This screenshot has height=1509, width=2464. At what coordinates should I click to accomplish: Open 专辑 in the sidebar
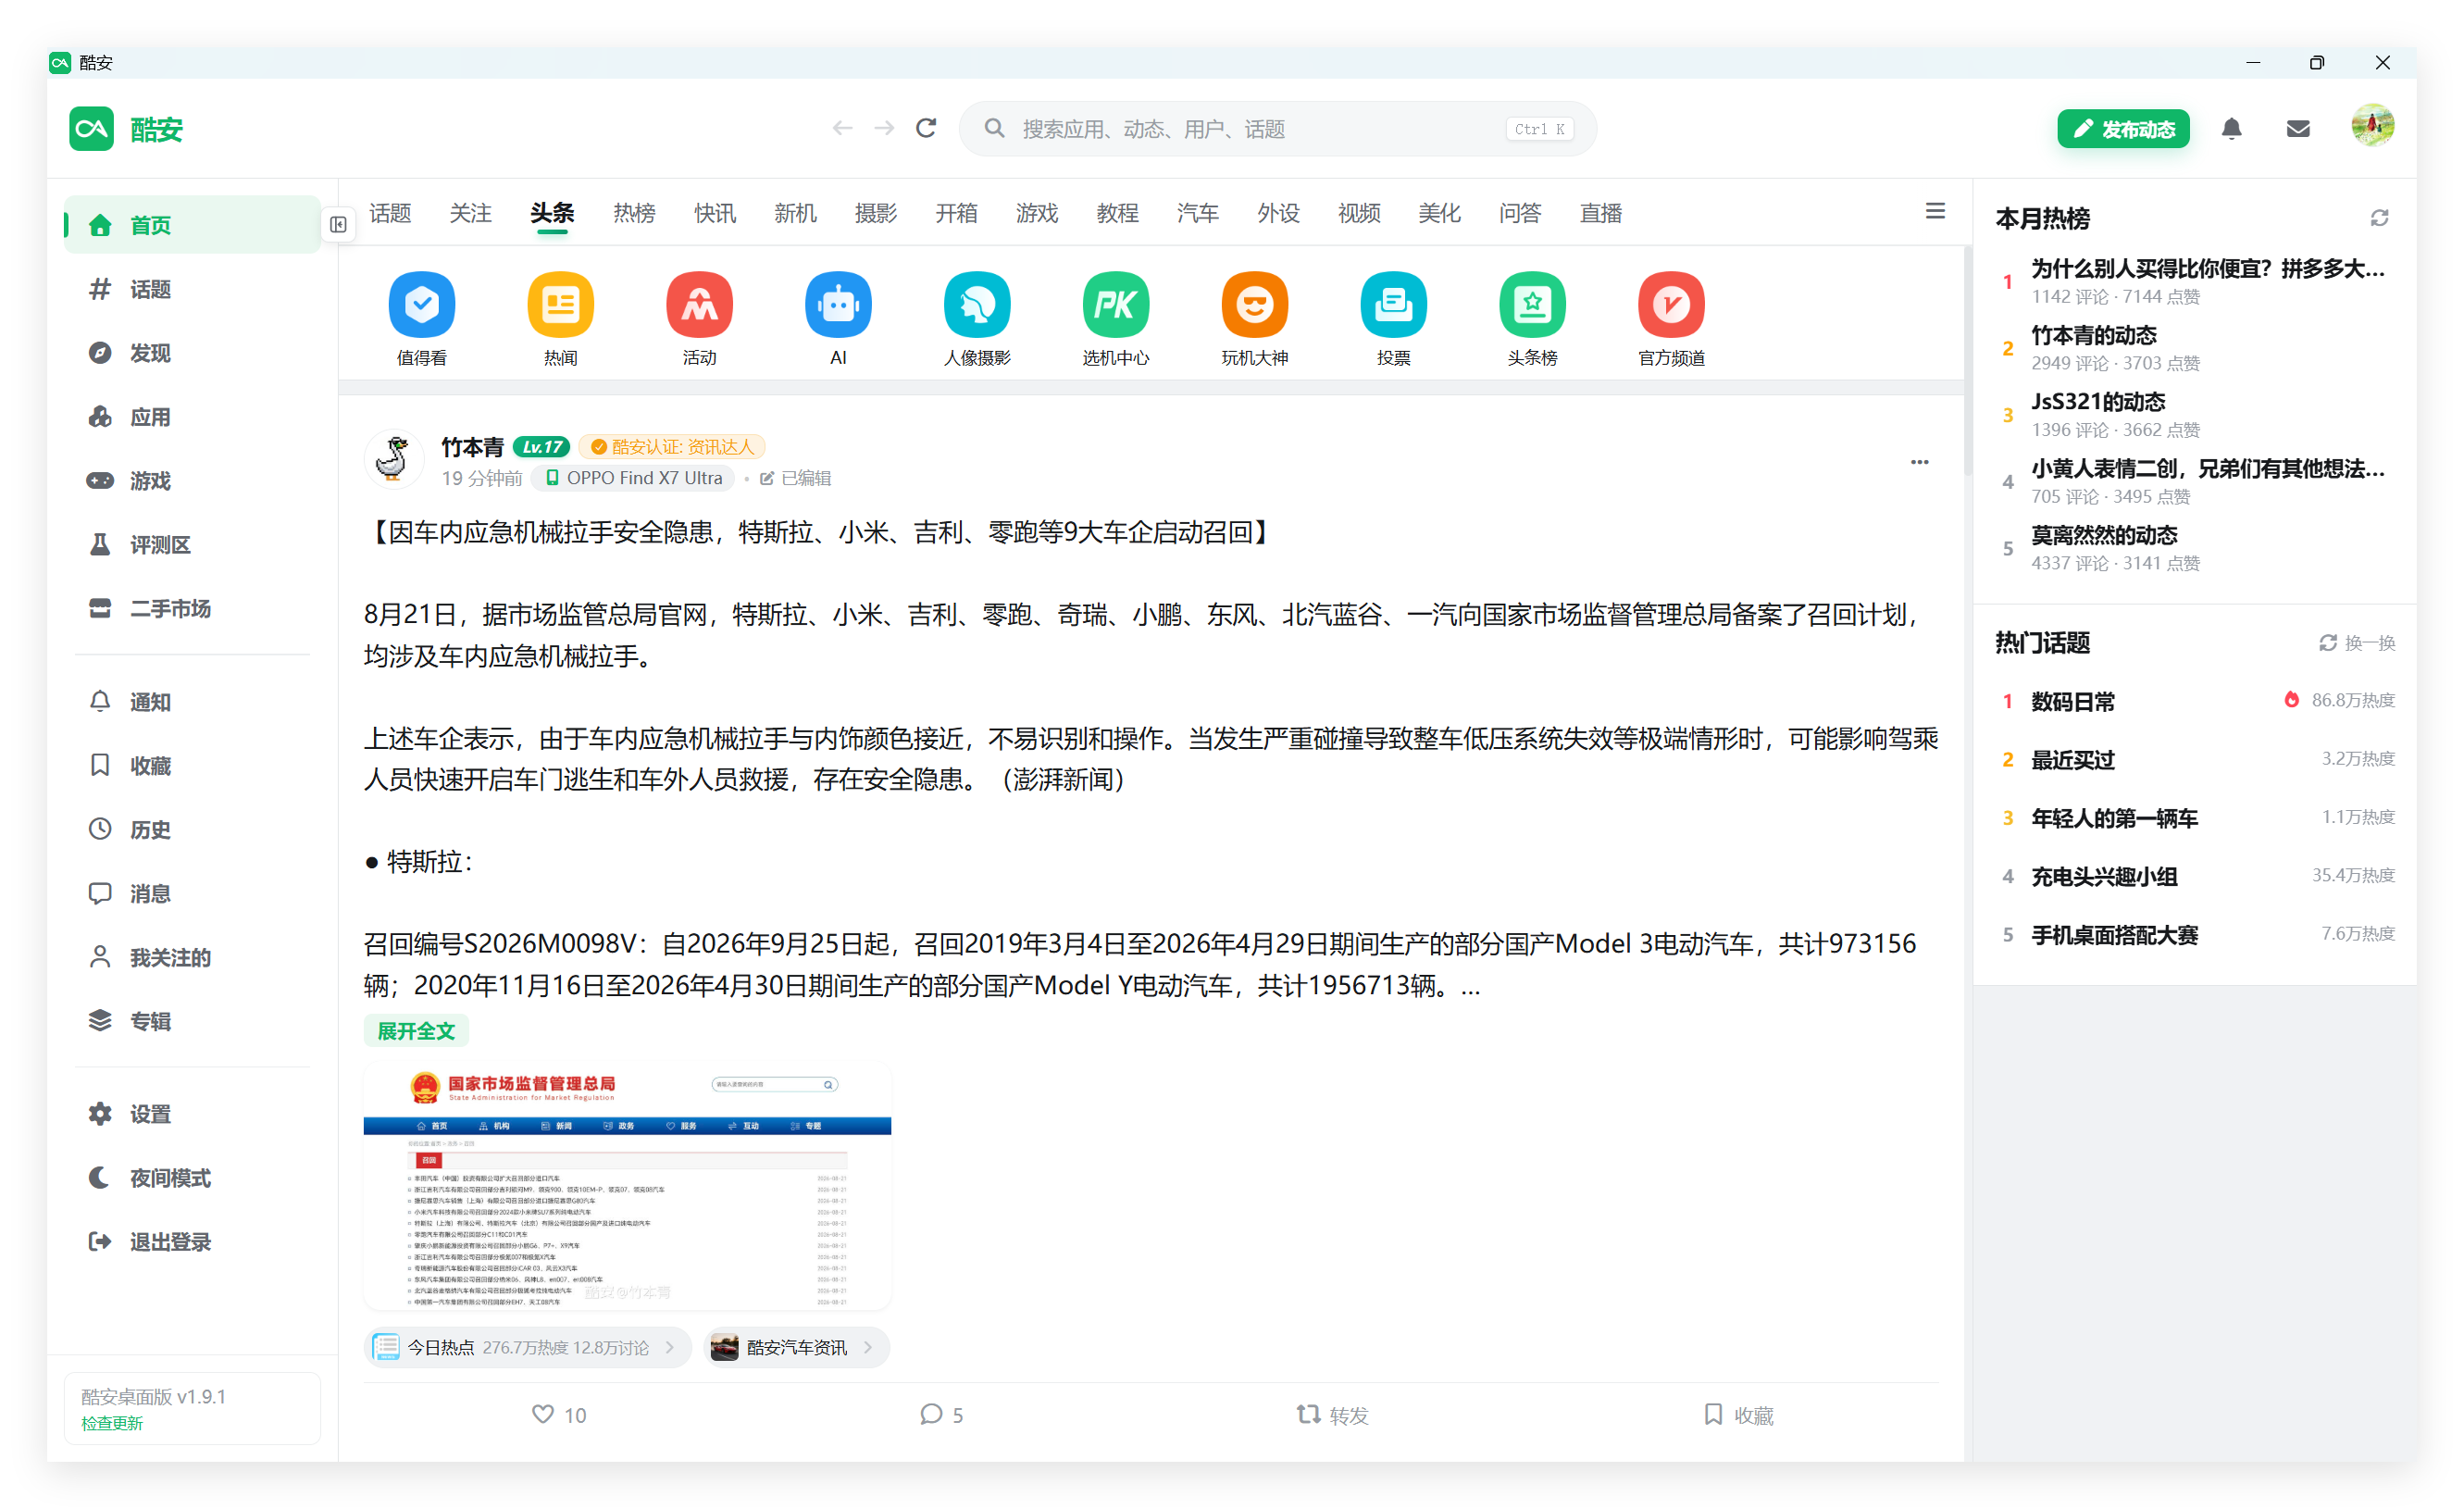pos(192,1020)
